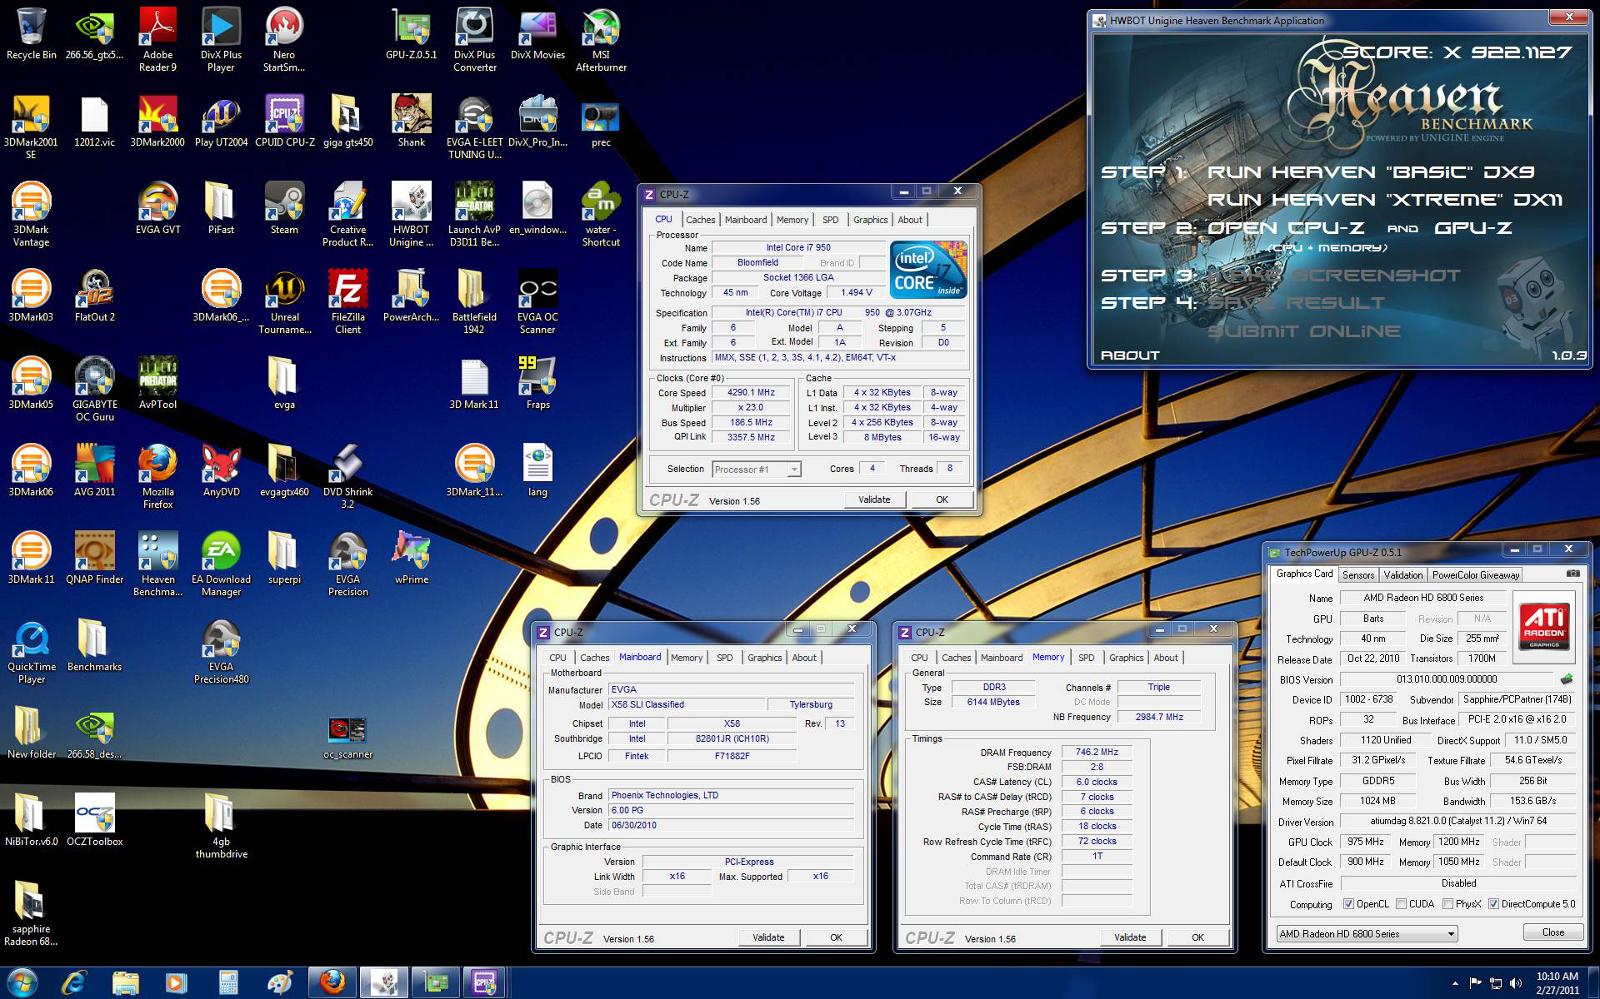
Task: Click GPU-Z screenshot camera icon
Action: (x=1573, y=574)
